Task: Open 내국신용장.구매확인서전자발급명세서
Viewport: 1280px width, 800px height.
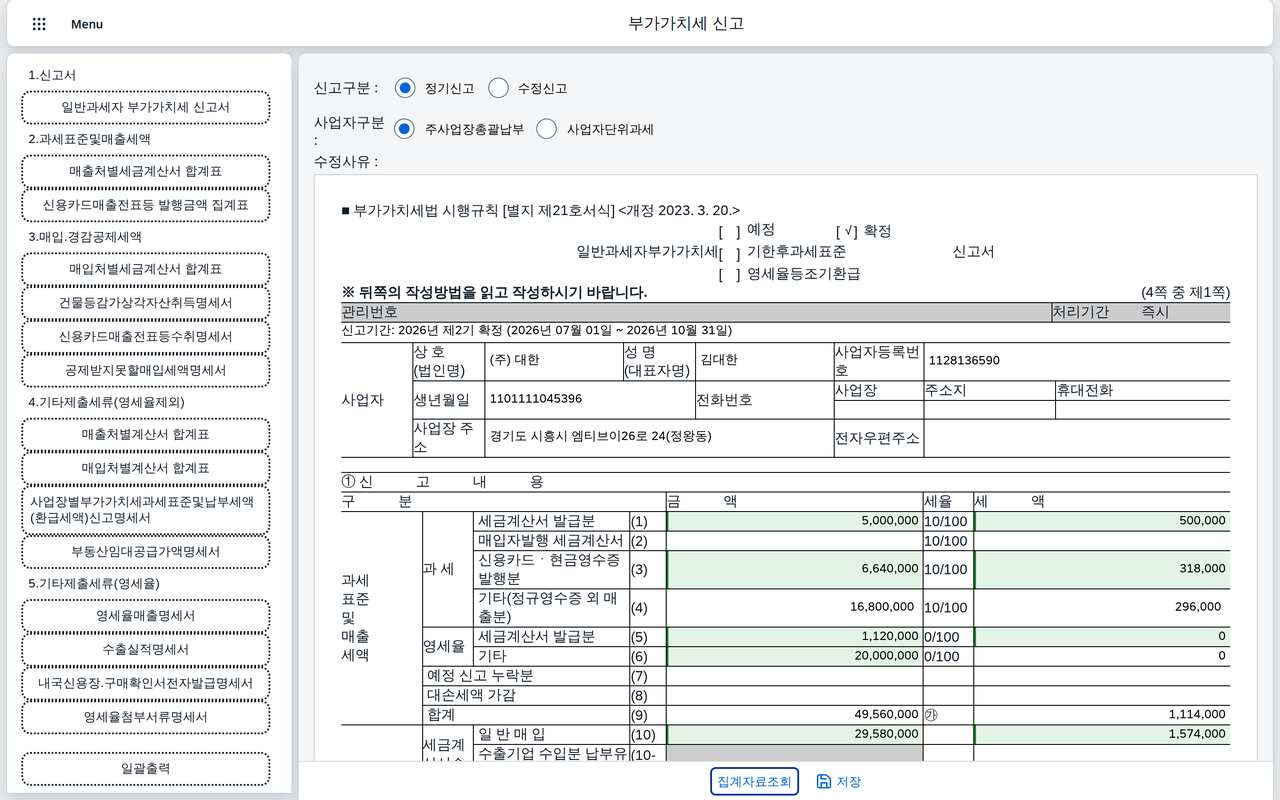Action: click(145, 683)
